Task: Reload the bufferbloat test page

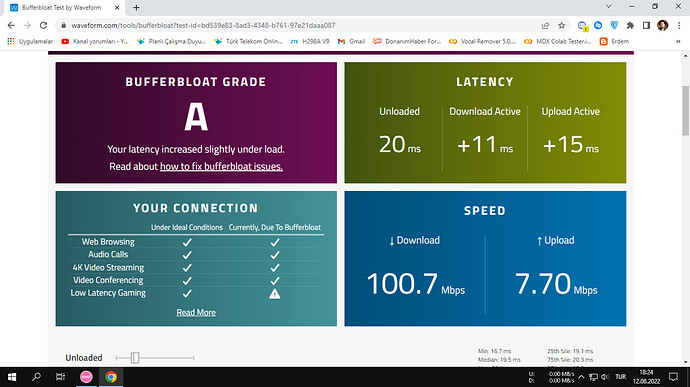Action: click(43, 26)
